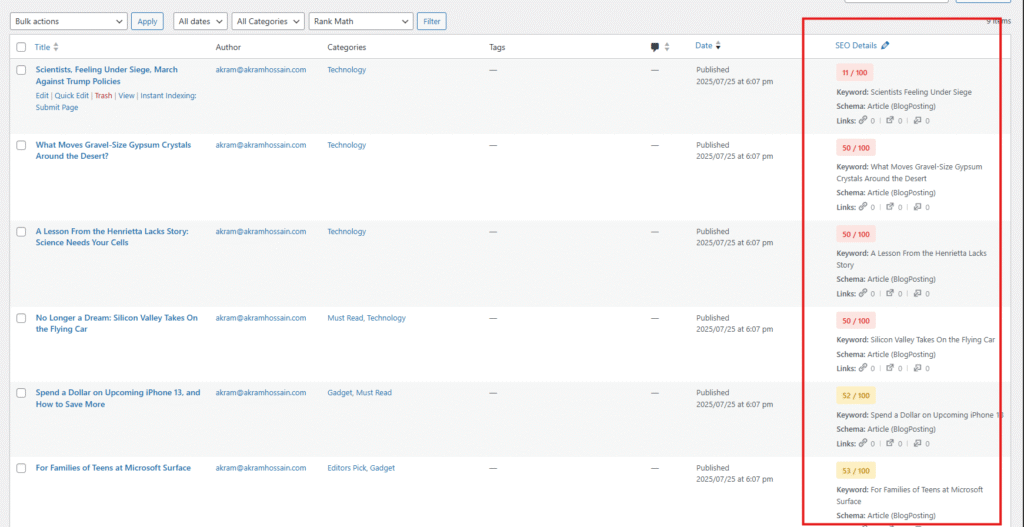Screen dimensions: 1024x527
Task: Click external links icon in Henrietta Lacks row
Action: [x=889, y=293]
